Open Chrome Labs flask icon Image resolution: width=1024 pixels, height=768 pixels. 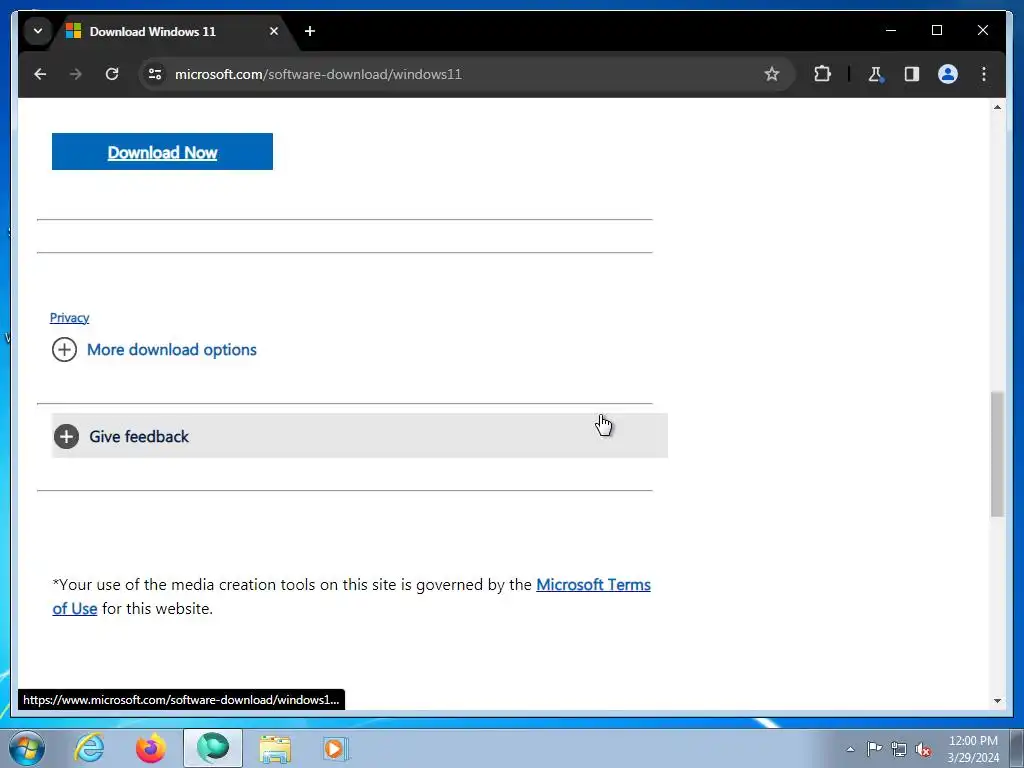[875, 74]
